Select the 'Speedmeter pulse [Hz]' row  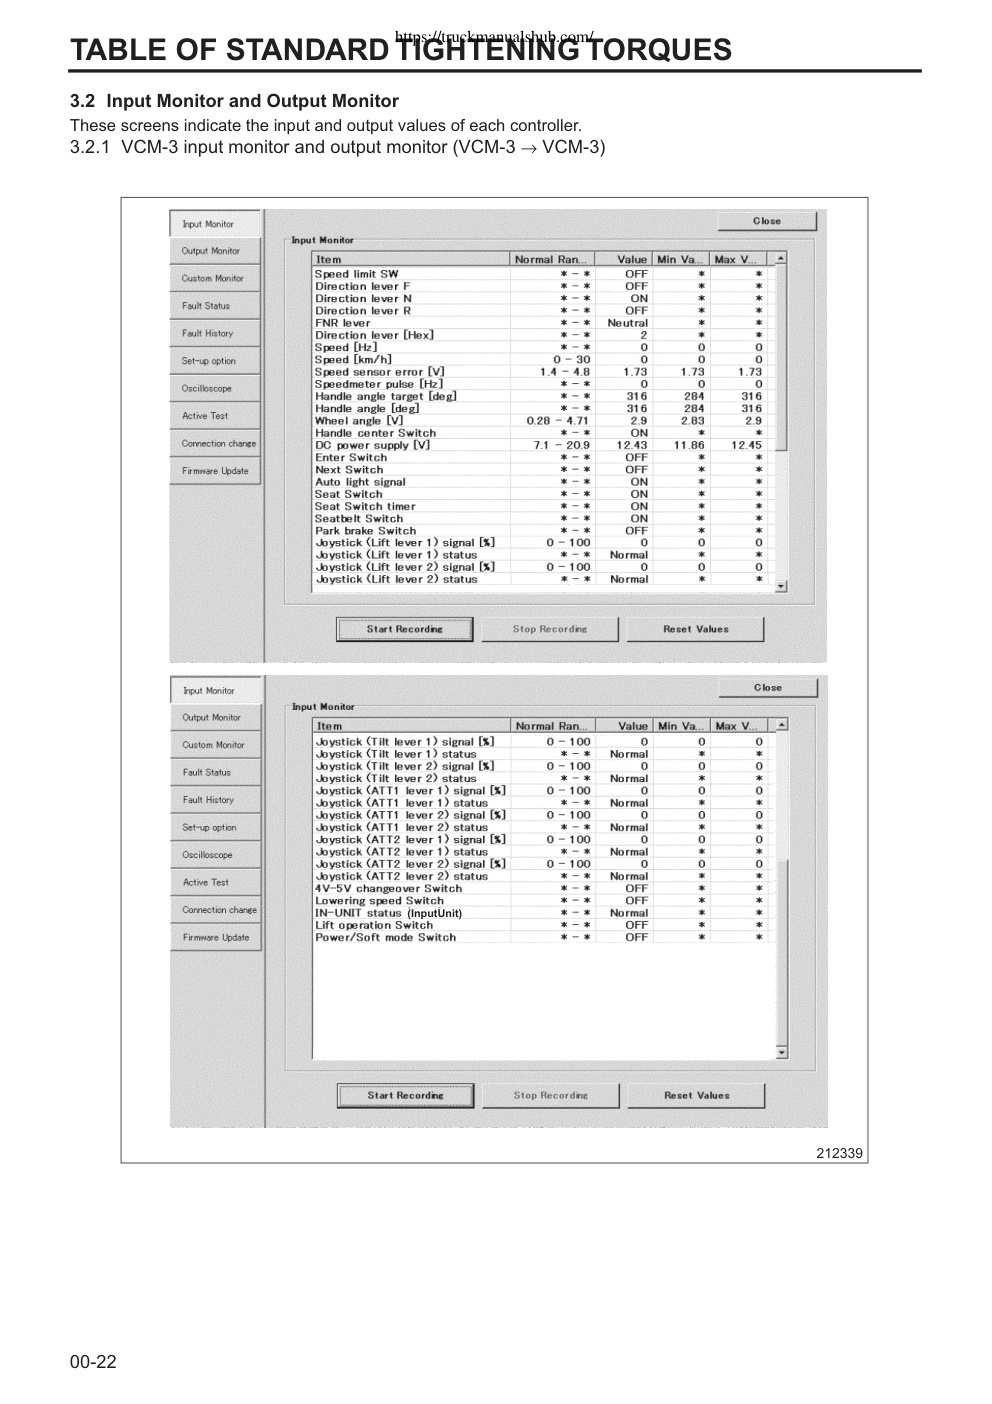(x=543, y=384)
